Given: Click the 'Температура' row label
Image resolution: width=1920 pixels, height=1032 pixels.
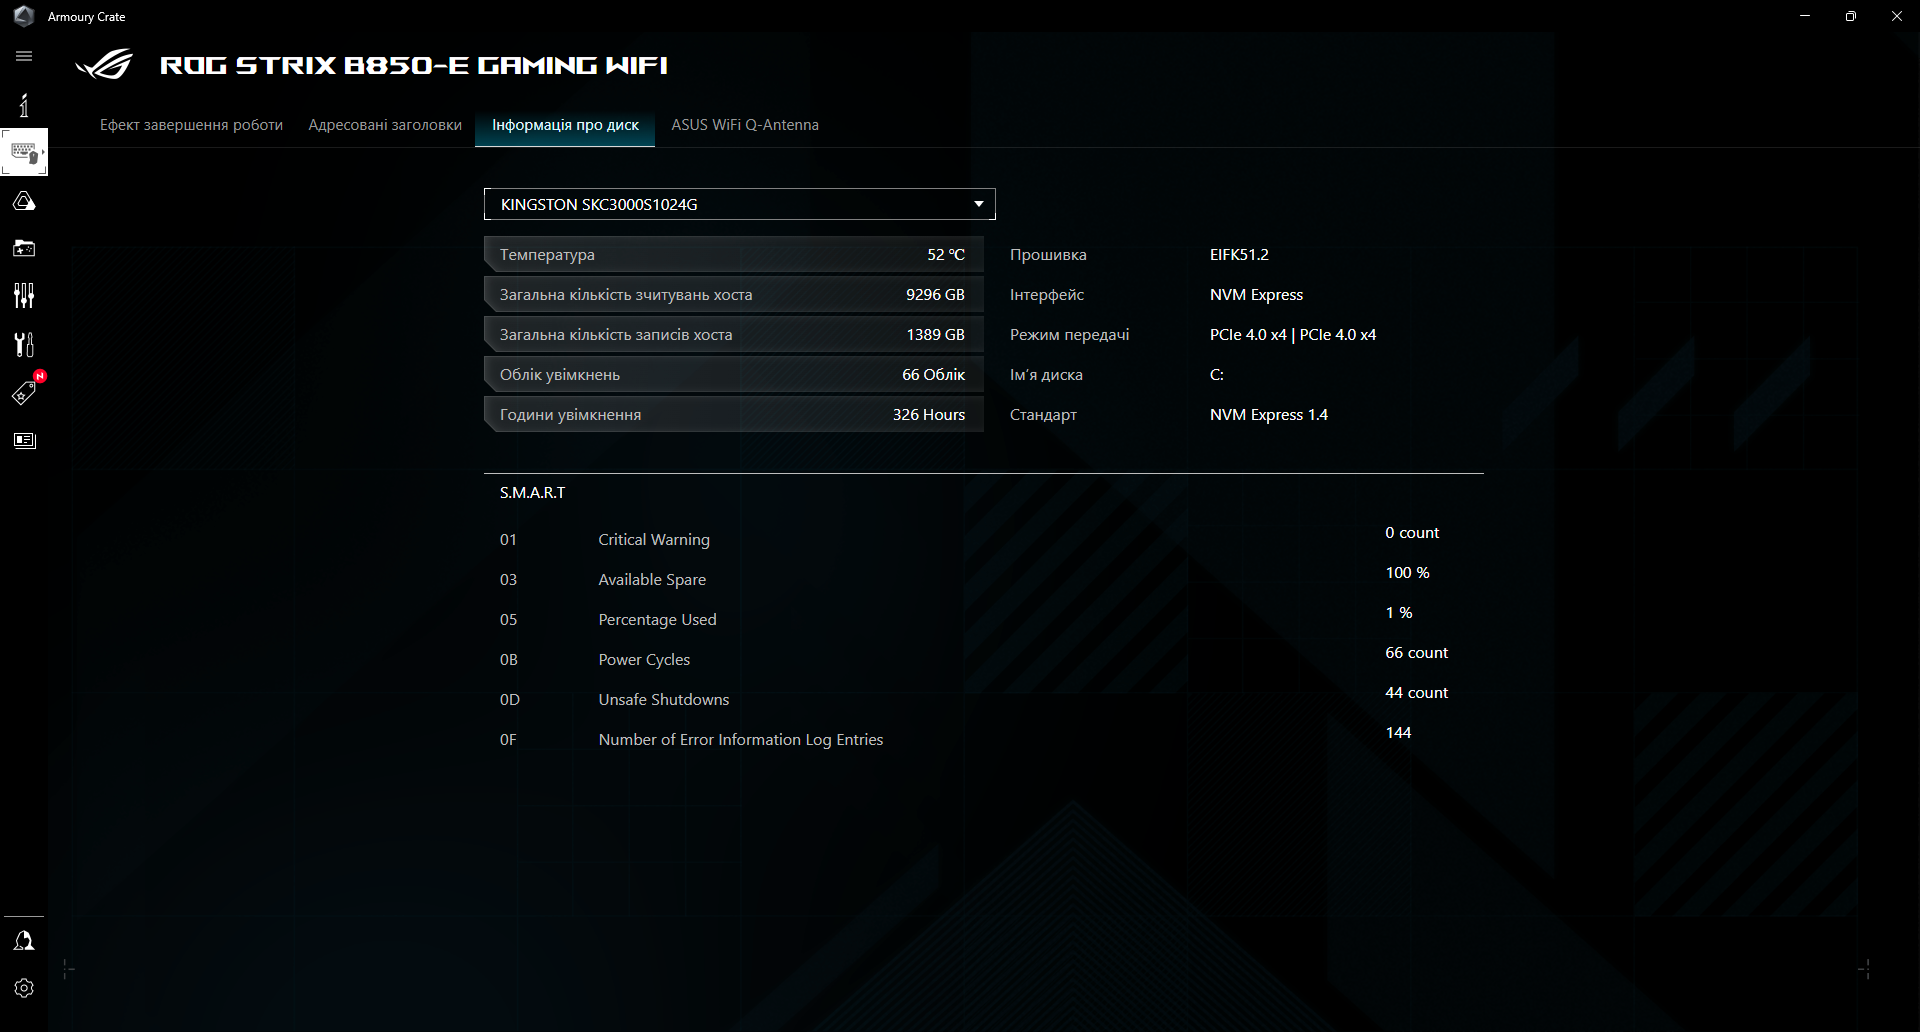Looking at the screenshot, I should 547,255.
